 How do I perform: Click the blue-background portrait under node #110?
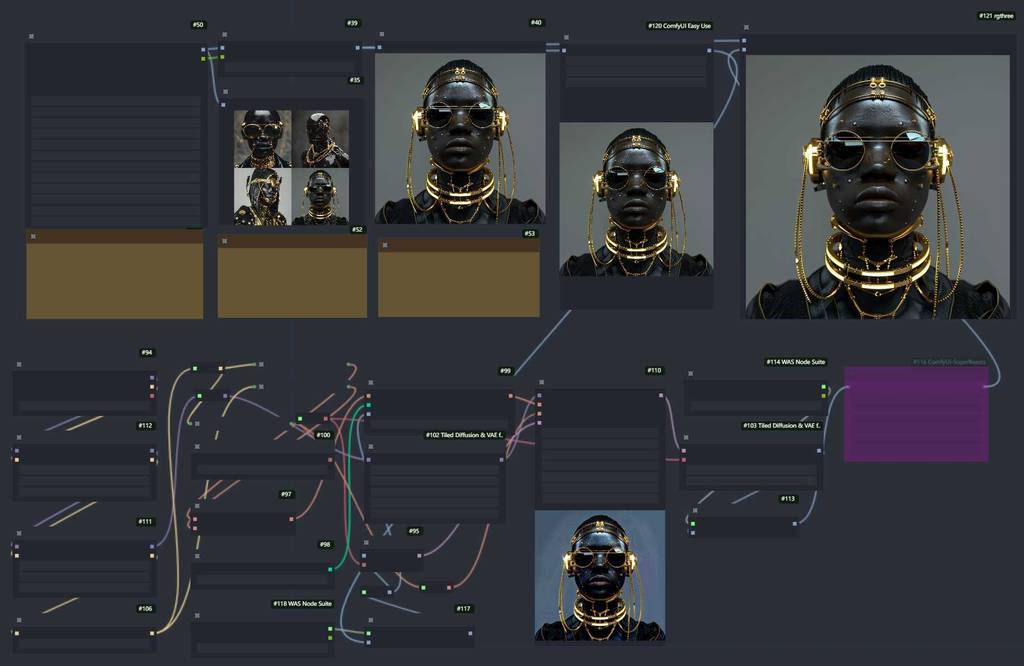coord(599,575)
